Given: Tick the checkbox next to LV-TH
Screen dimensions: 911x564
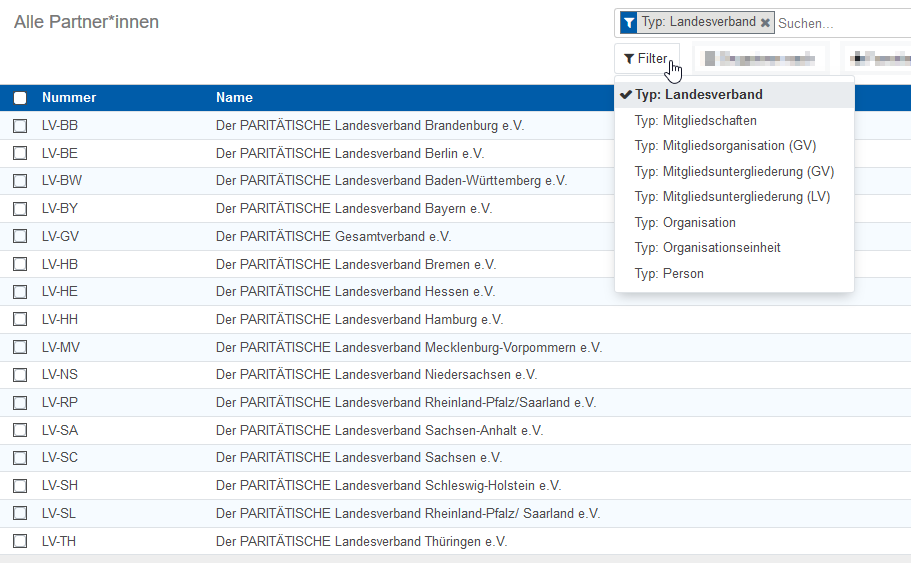Looking at the screenshot, I should 20,541.
